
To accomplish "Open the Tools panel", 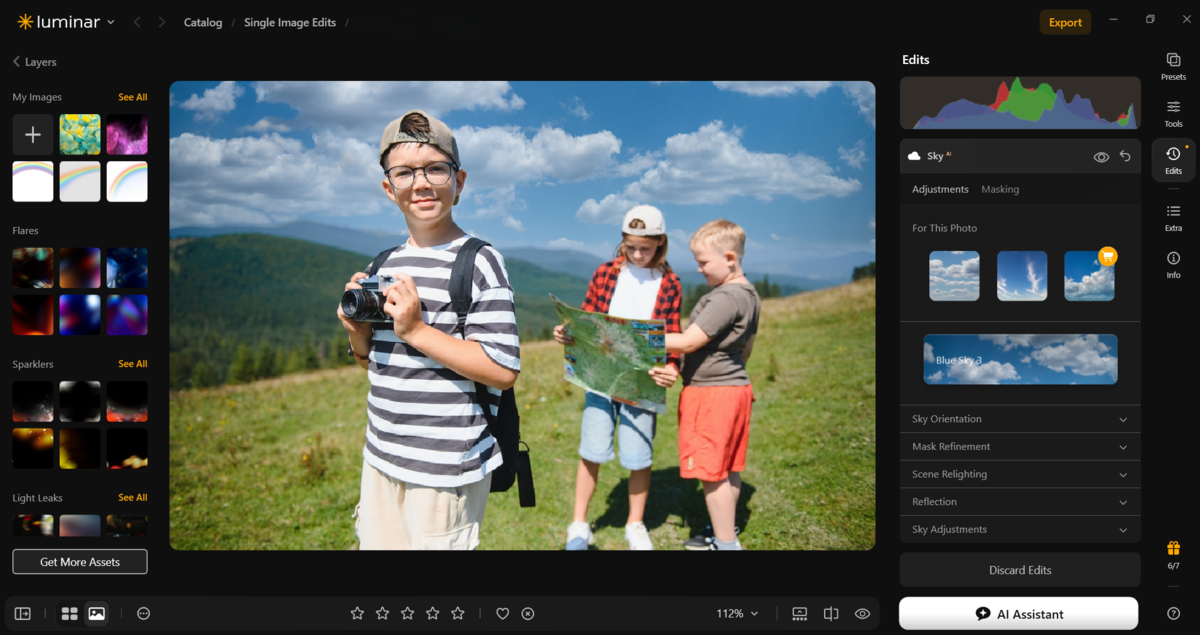I will tap(1173, 114).
